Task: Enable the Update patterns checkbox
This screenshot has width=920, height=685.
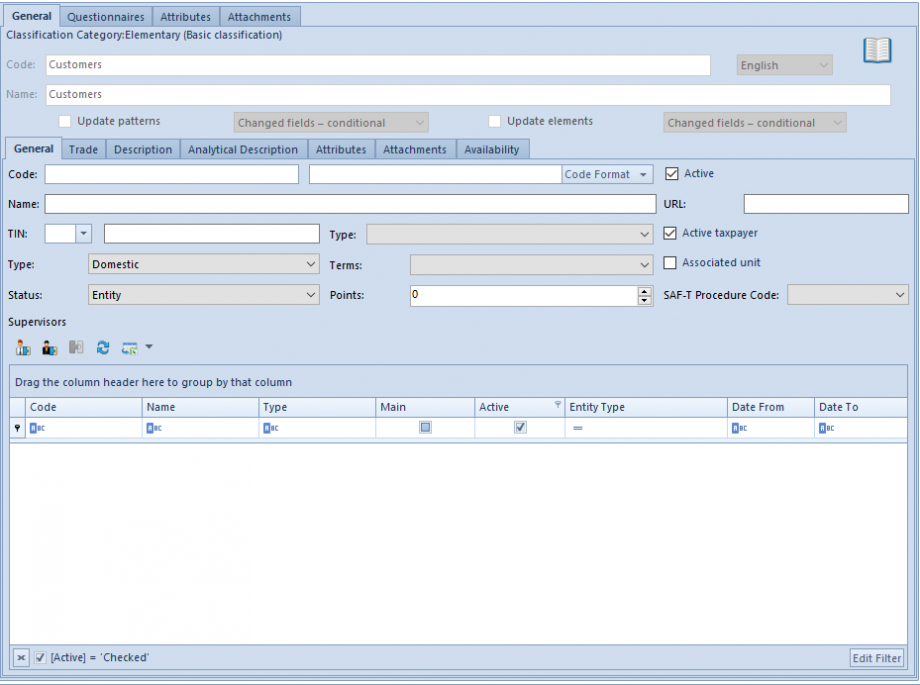Action: 64,120
